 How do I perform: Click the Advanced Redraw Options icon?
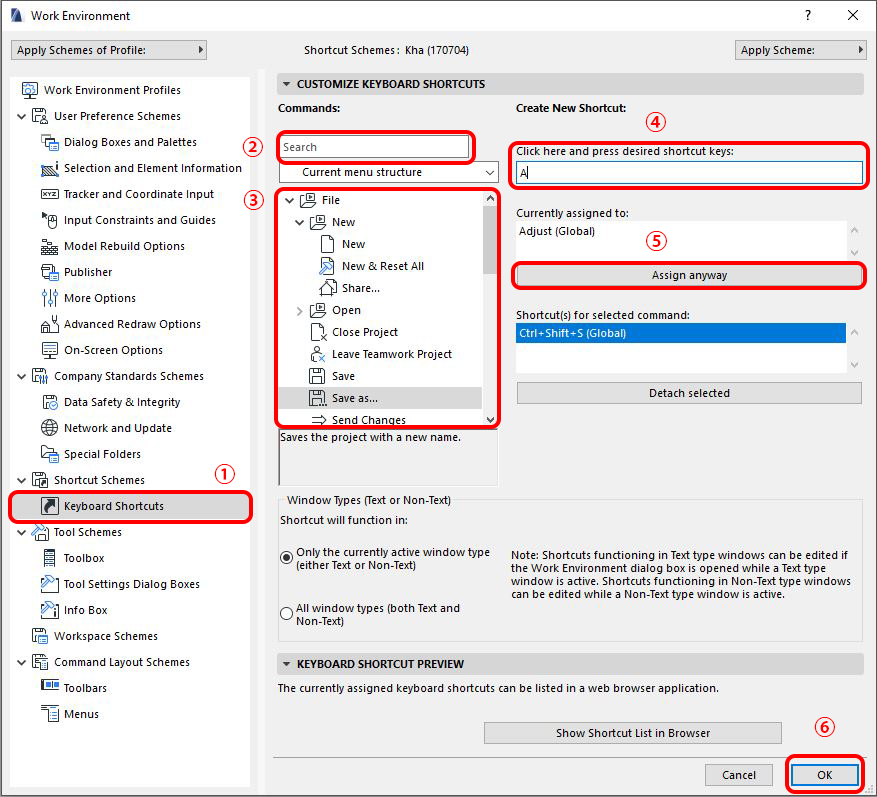click(x=50, y=324)
